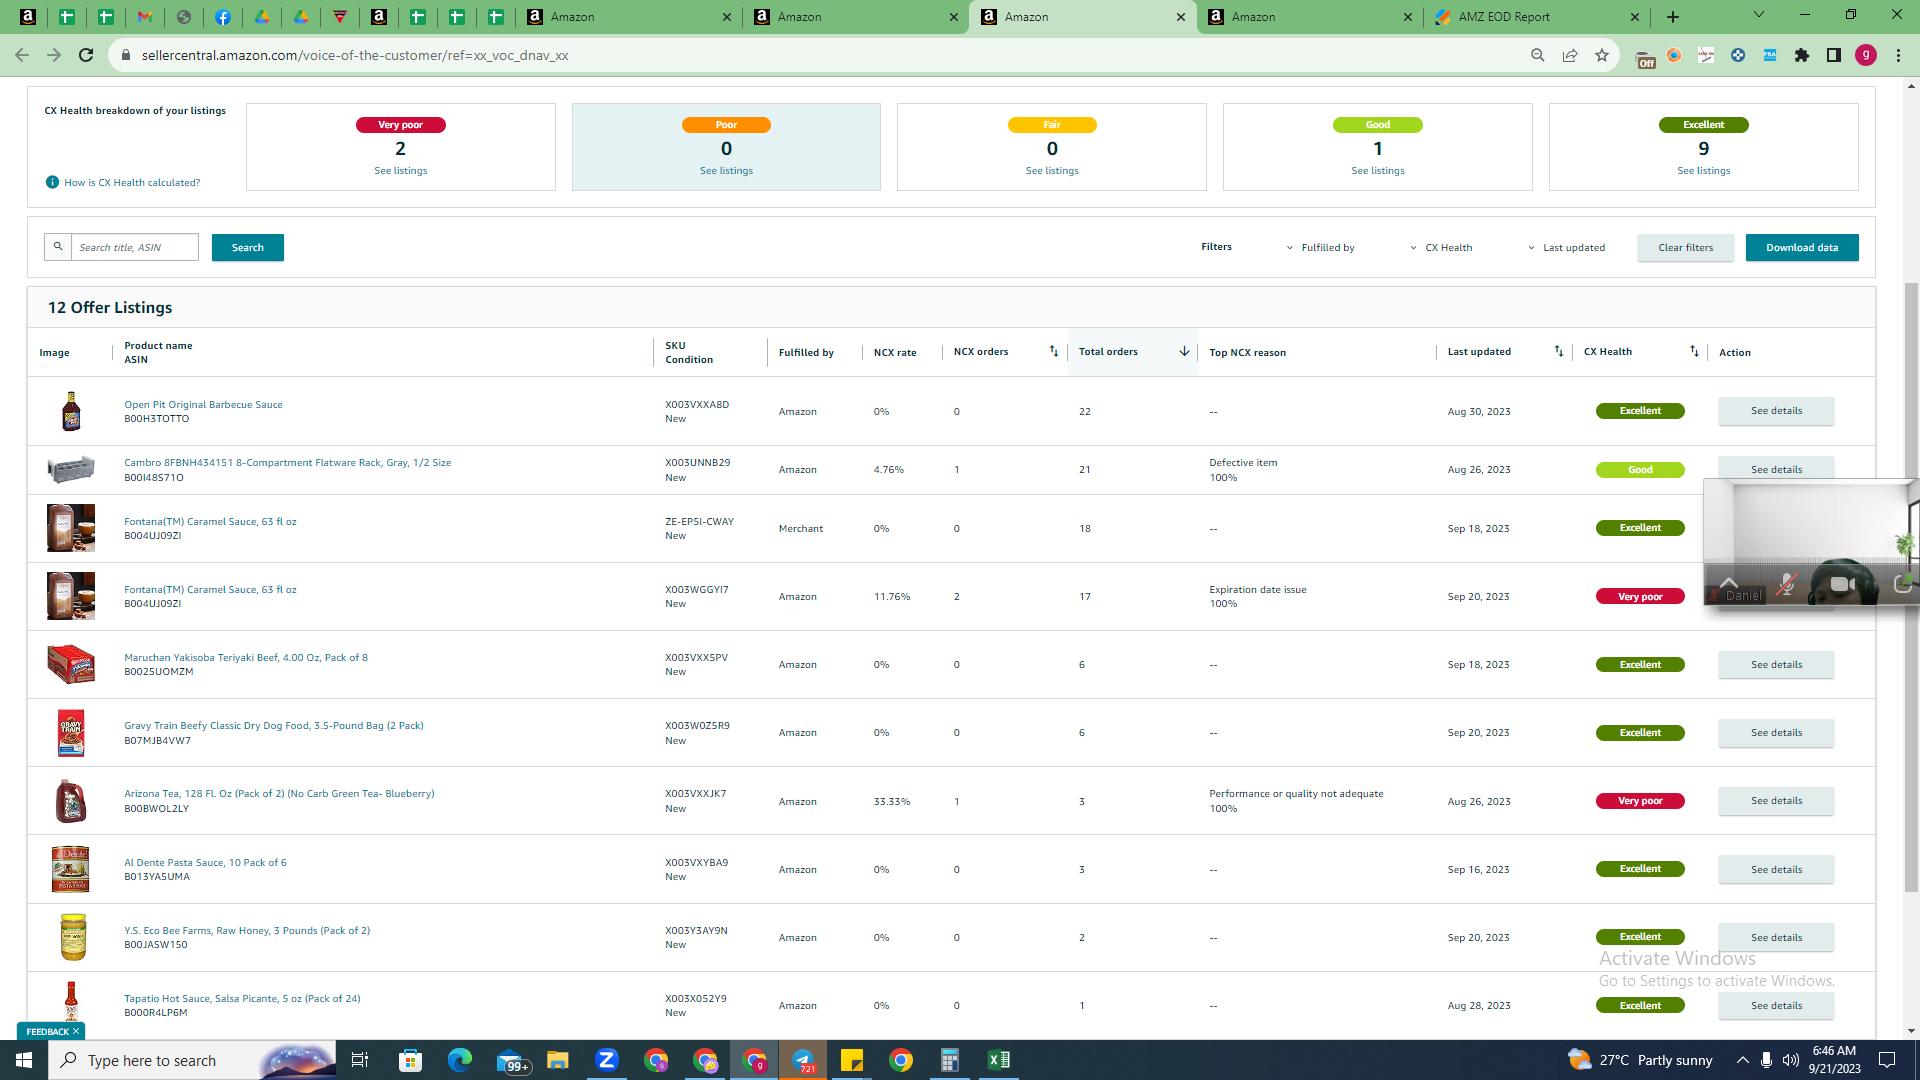The width and height of the screenshot is (1920, 1080).
Task: Sort listings by NCX orders
Action: pyautogui.click(x=1053, y=351)
